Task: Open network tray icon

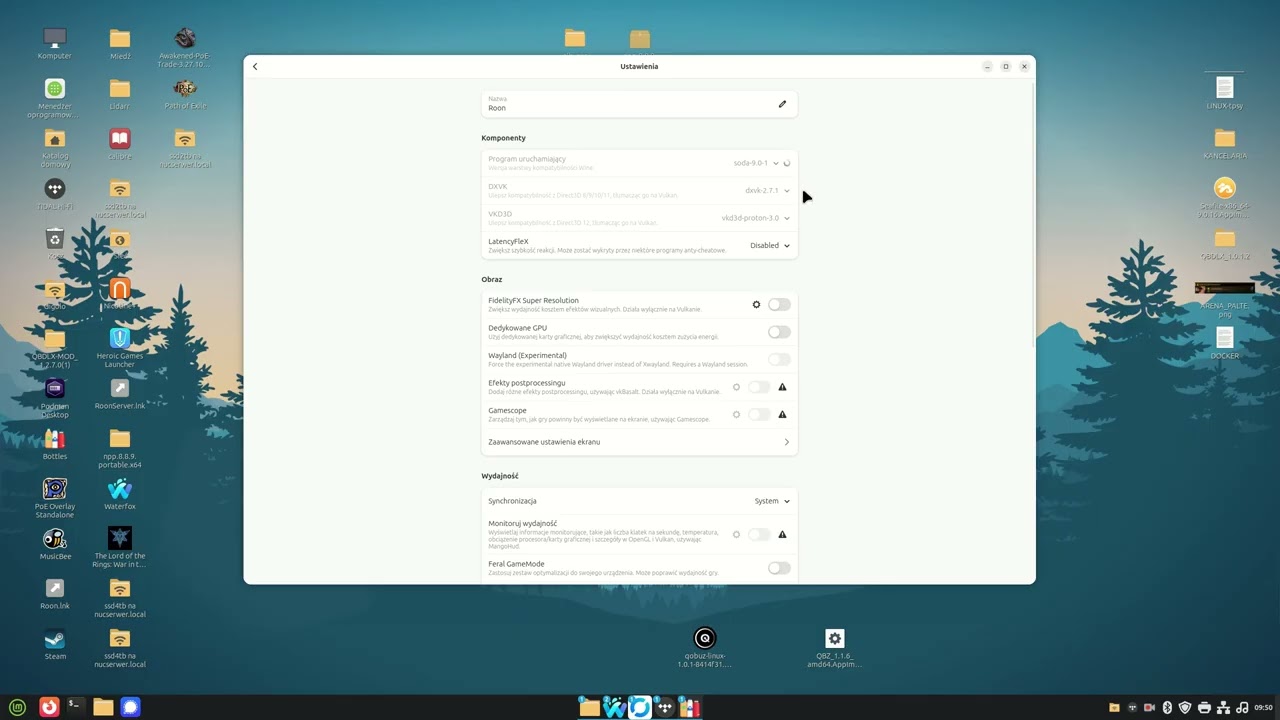Action: tap(1223, 707)
